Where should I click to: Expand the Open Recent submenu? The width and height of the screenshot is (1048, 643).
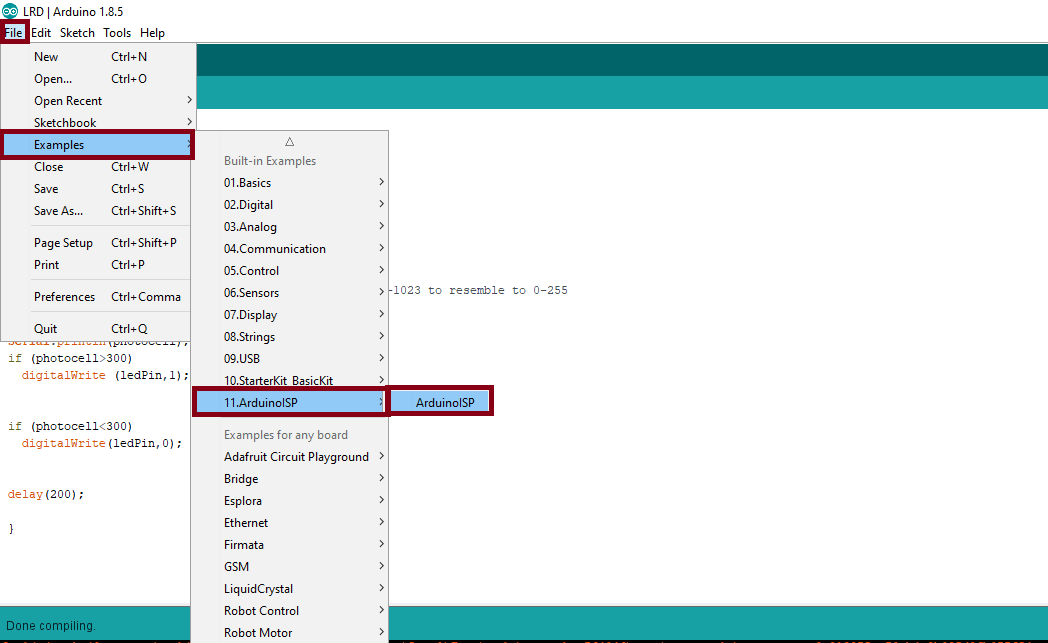tap(98, 101)
